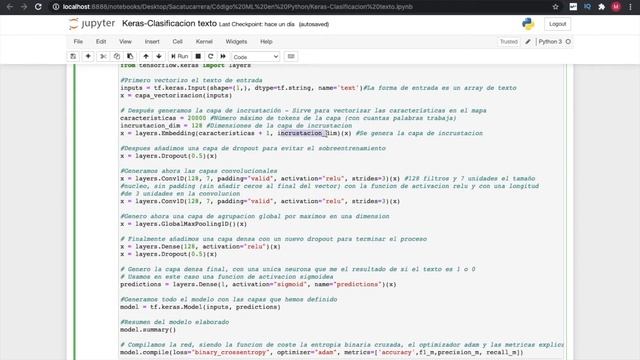Open the File menu
This screenshot has height=360, width=640.
click(x=78, y=42)
